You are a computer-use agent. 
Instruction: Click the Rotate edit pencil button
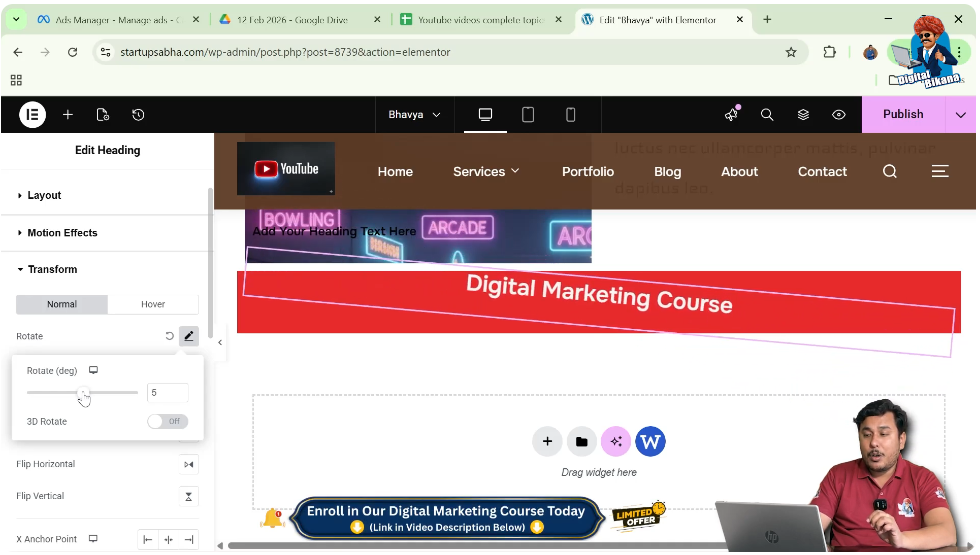pos(189,336)
